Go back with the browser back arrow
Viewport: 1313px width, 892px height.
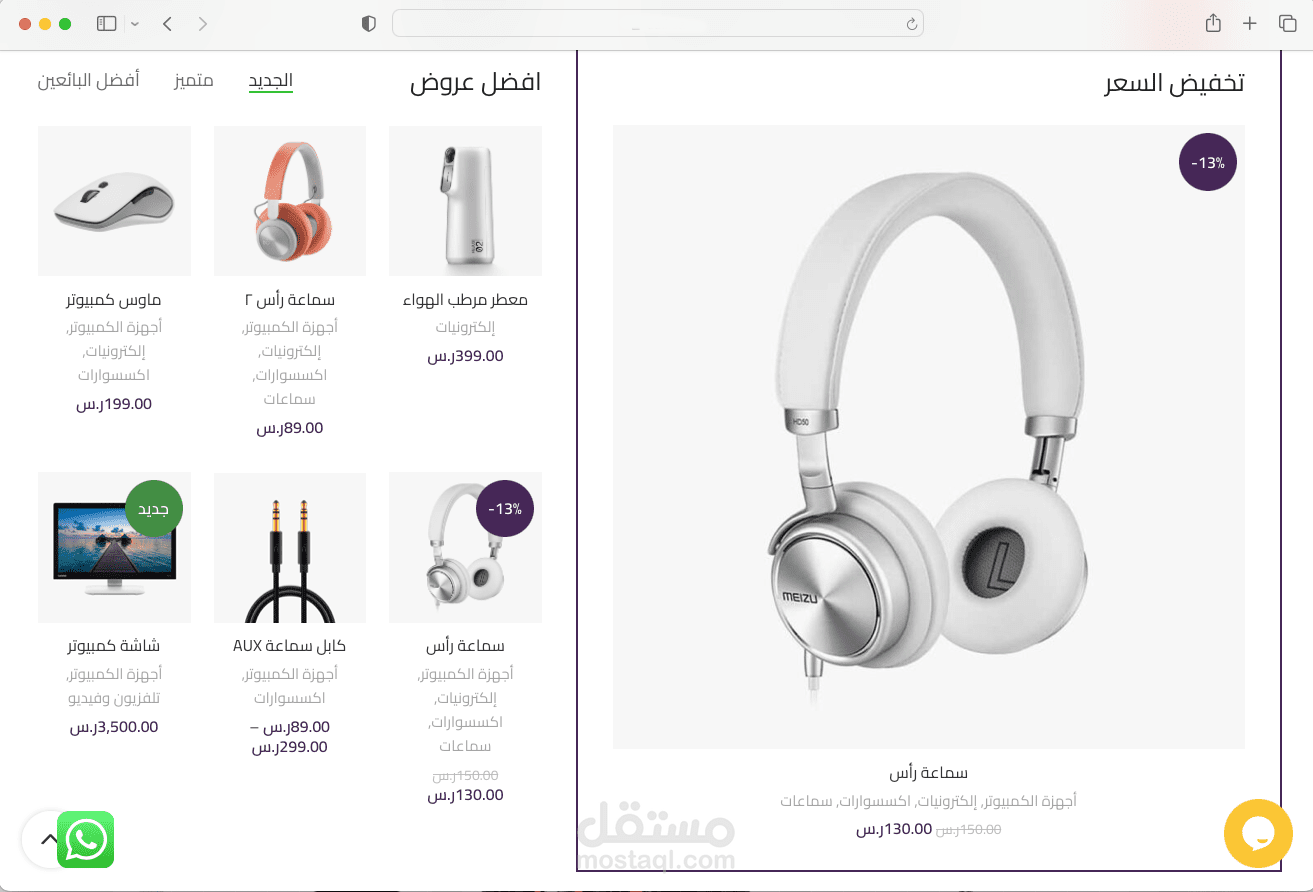168,24
